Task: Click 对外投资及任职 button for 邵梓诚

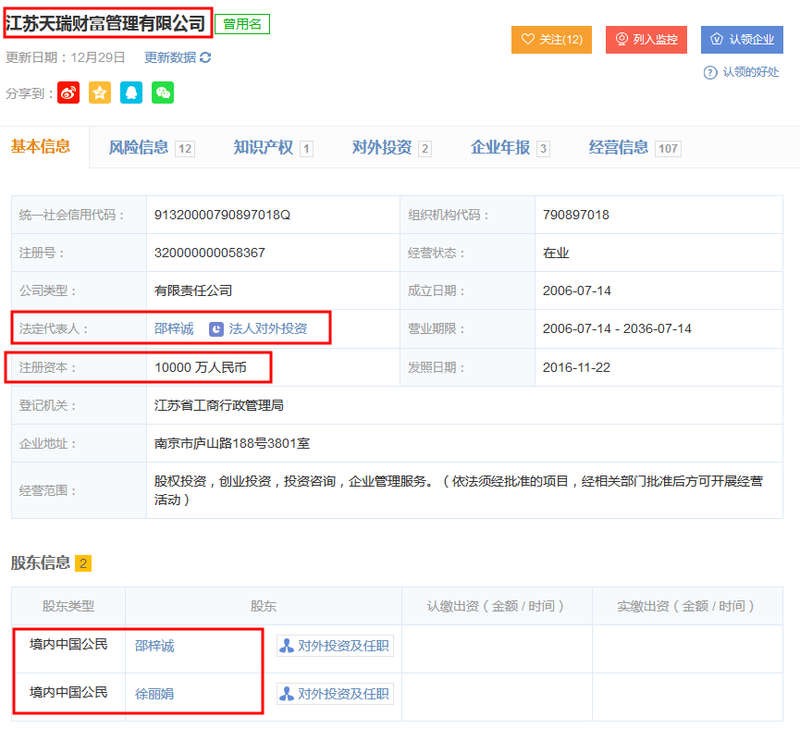Action: 335,646
